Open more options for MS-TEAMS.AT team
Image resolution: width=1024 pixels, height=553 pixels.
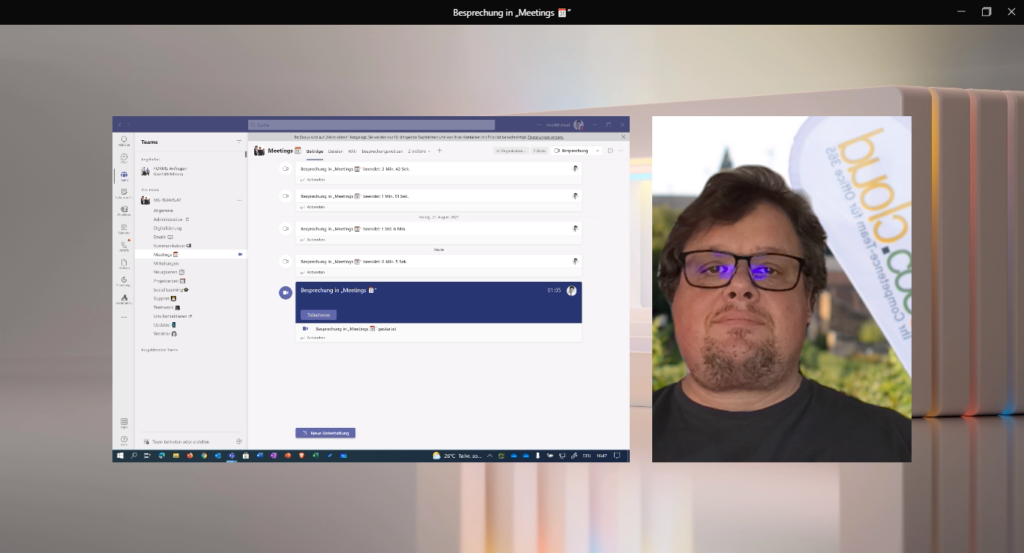tap(239, 200)
